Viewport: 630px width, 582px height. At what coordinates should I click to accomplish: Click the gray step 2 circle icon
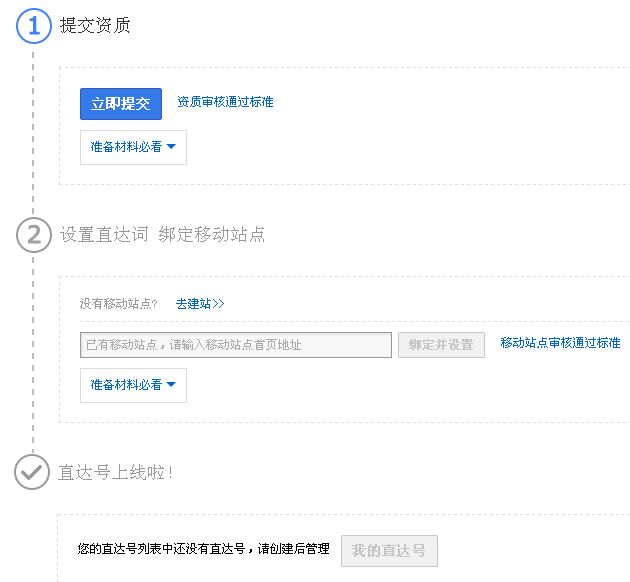(34, 235)
